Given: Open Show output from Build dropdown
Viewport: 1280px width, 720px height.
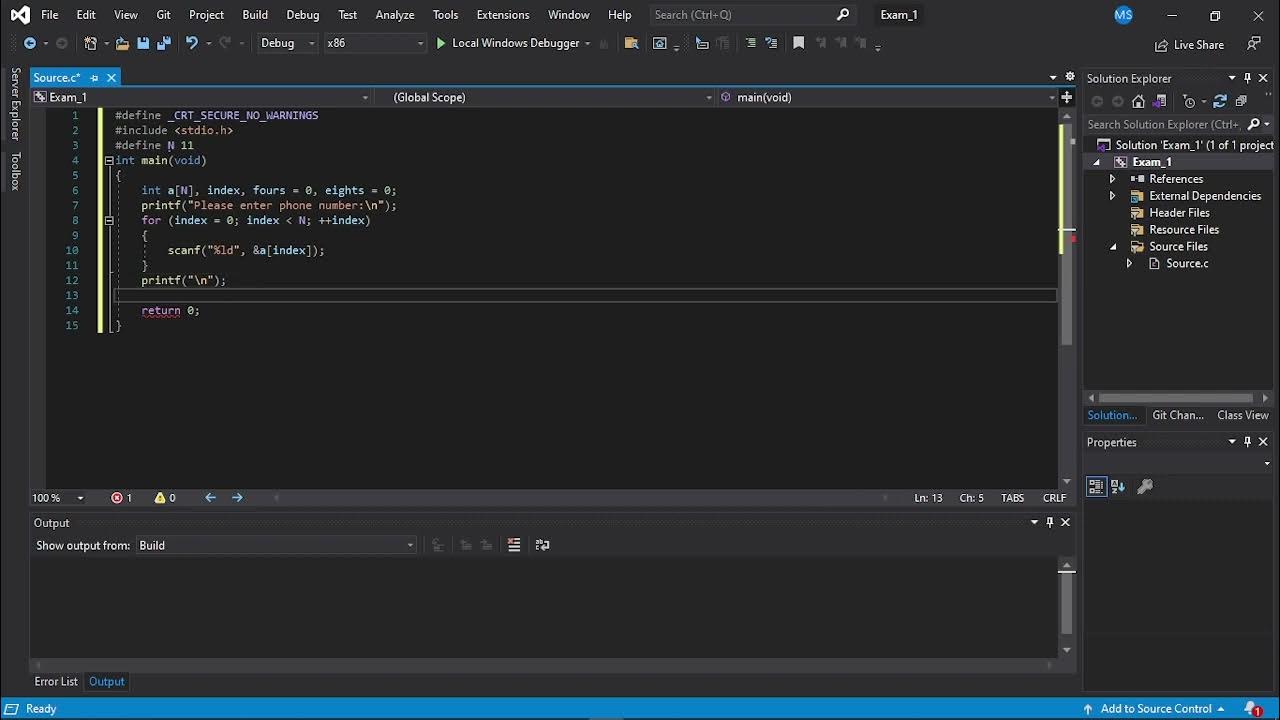Looking at the screenshot, I should pos(277,545).
